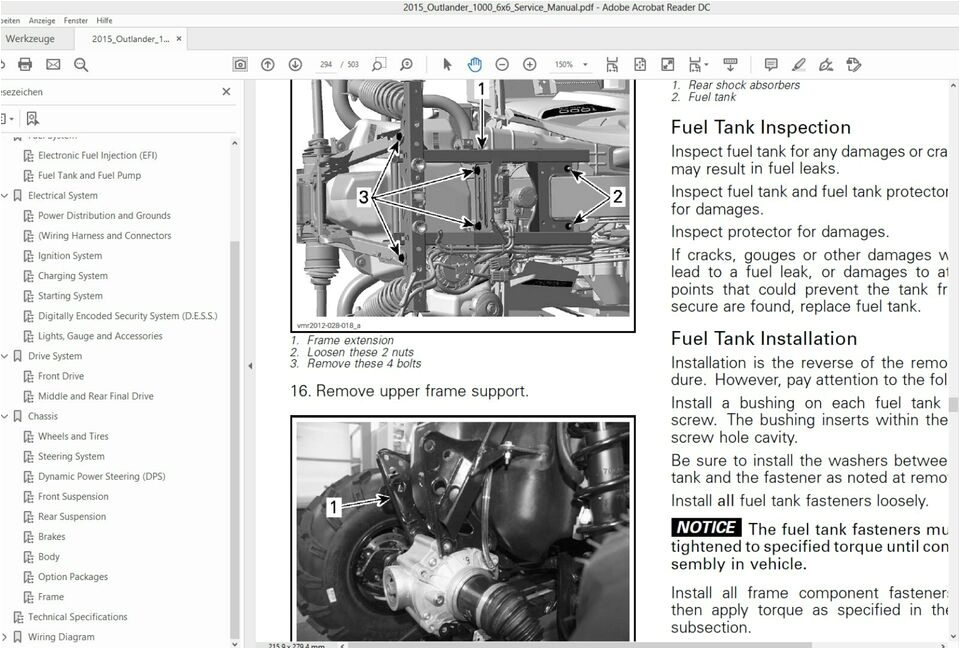This screenshot has height=649, width=960.
Task: Zoom out using the minus icon
Action: coord(502,64)
